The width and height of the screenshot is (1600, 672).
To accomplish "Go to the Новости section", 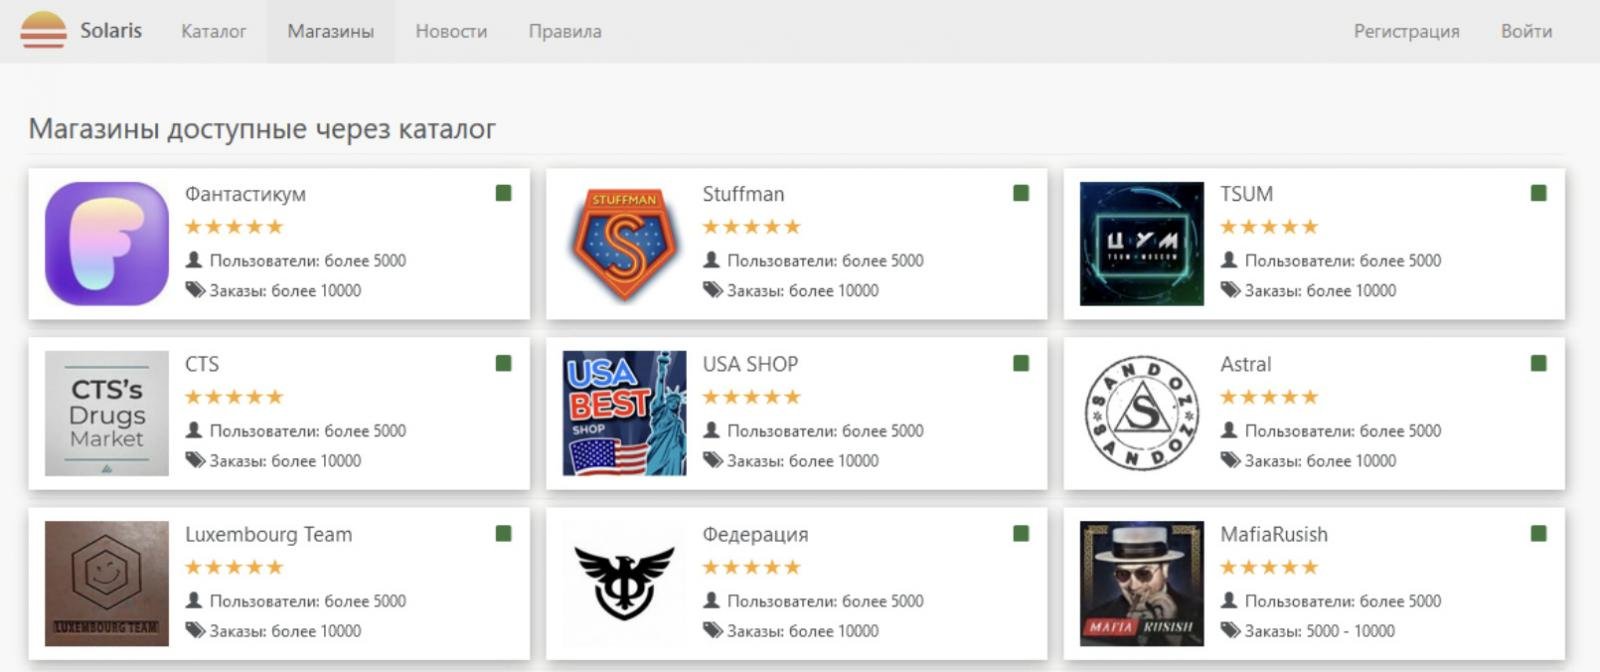I will pos(451,31).
